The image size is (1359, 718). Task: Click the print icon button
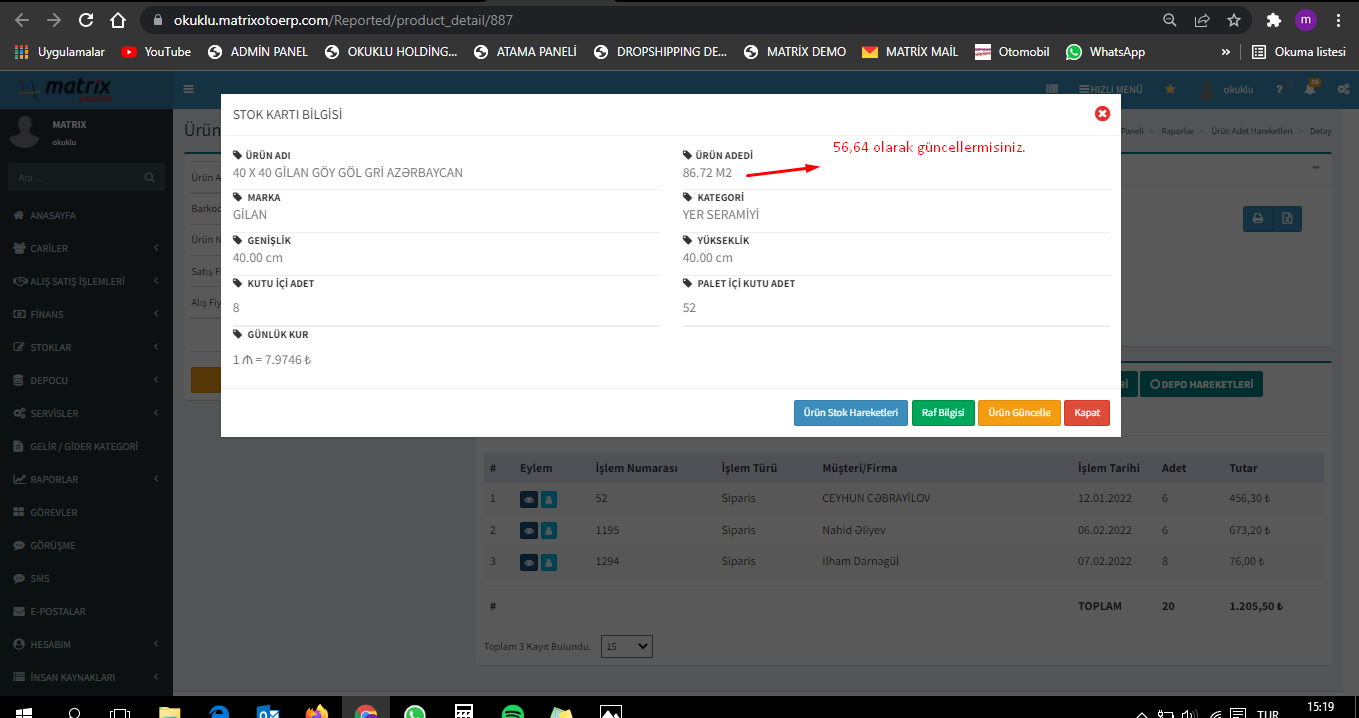click(x=1258, y=219)
